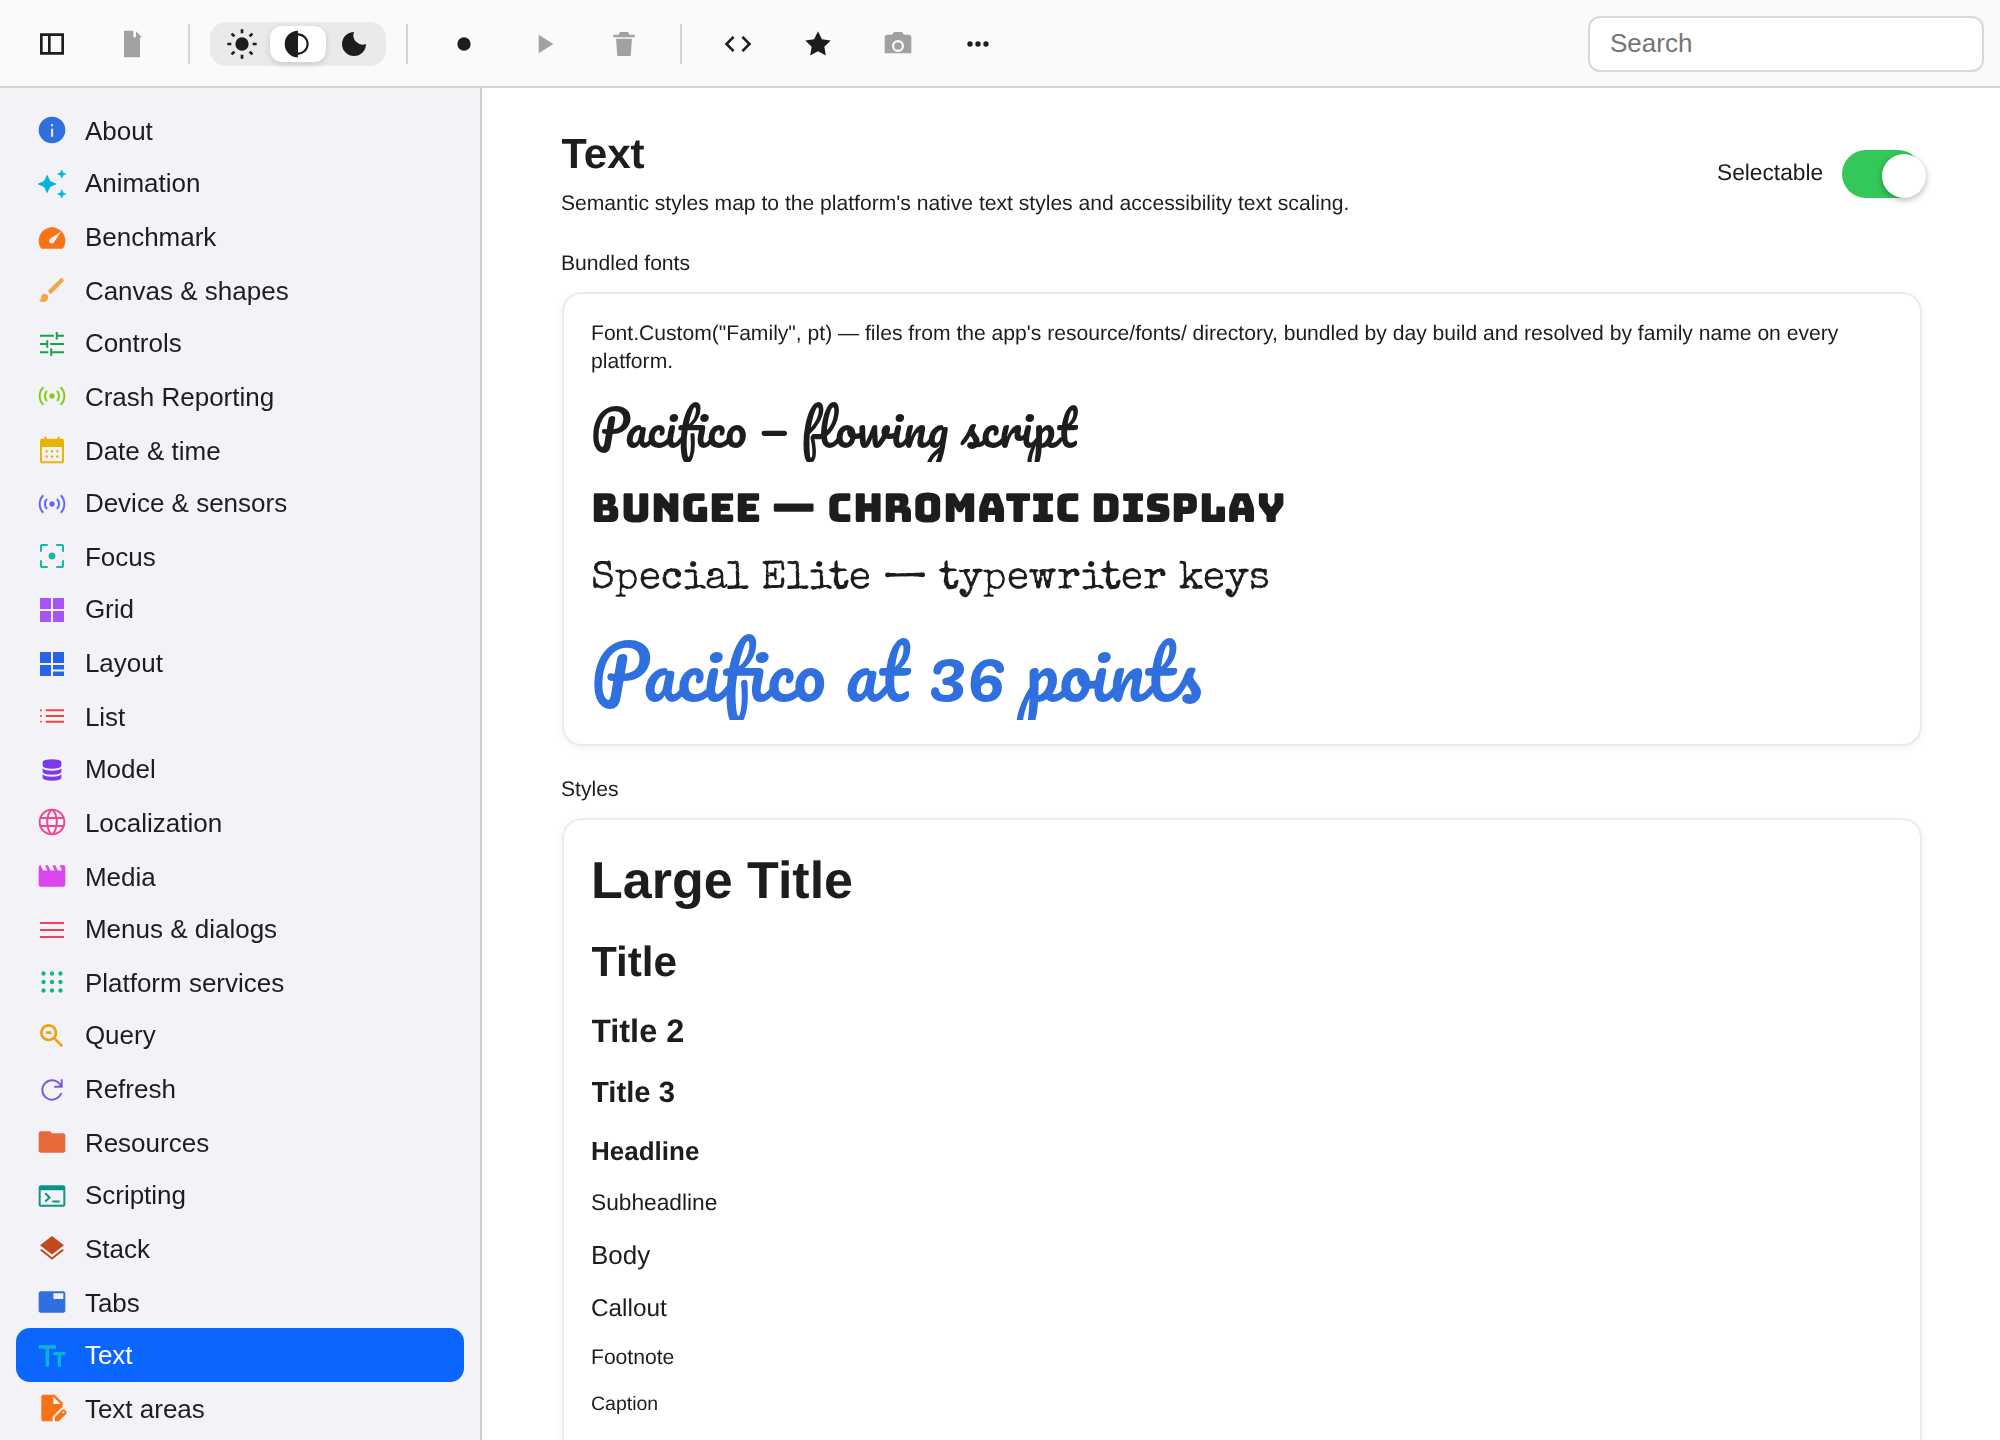Viewport: 2000px width, 1440px height.
Task: Click the Bungee chromatic display sample
Action: pos(938,508)
